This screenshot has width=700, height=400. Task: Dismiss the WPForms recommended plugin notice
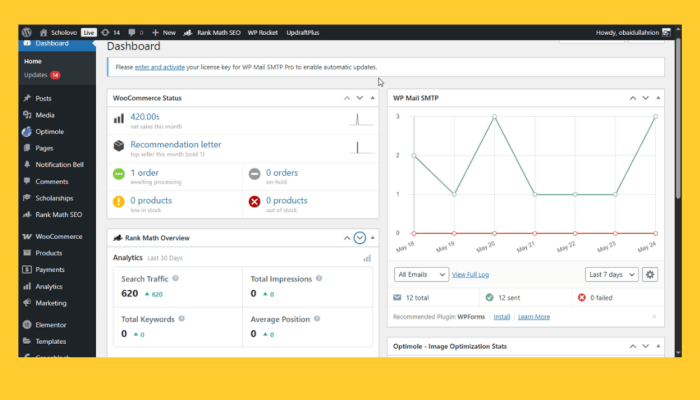tap(655, 317)
